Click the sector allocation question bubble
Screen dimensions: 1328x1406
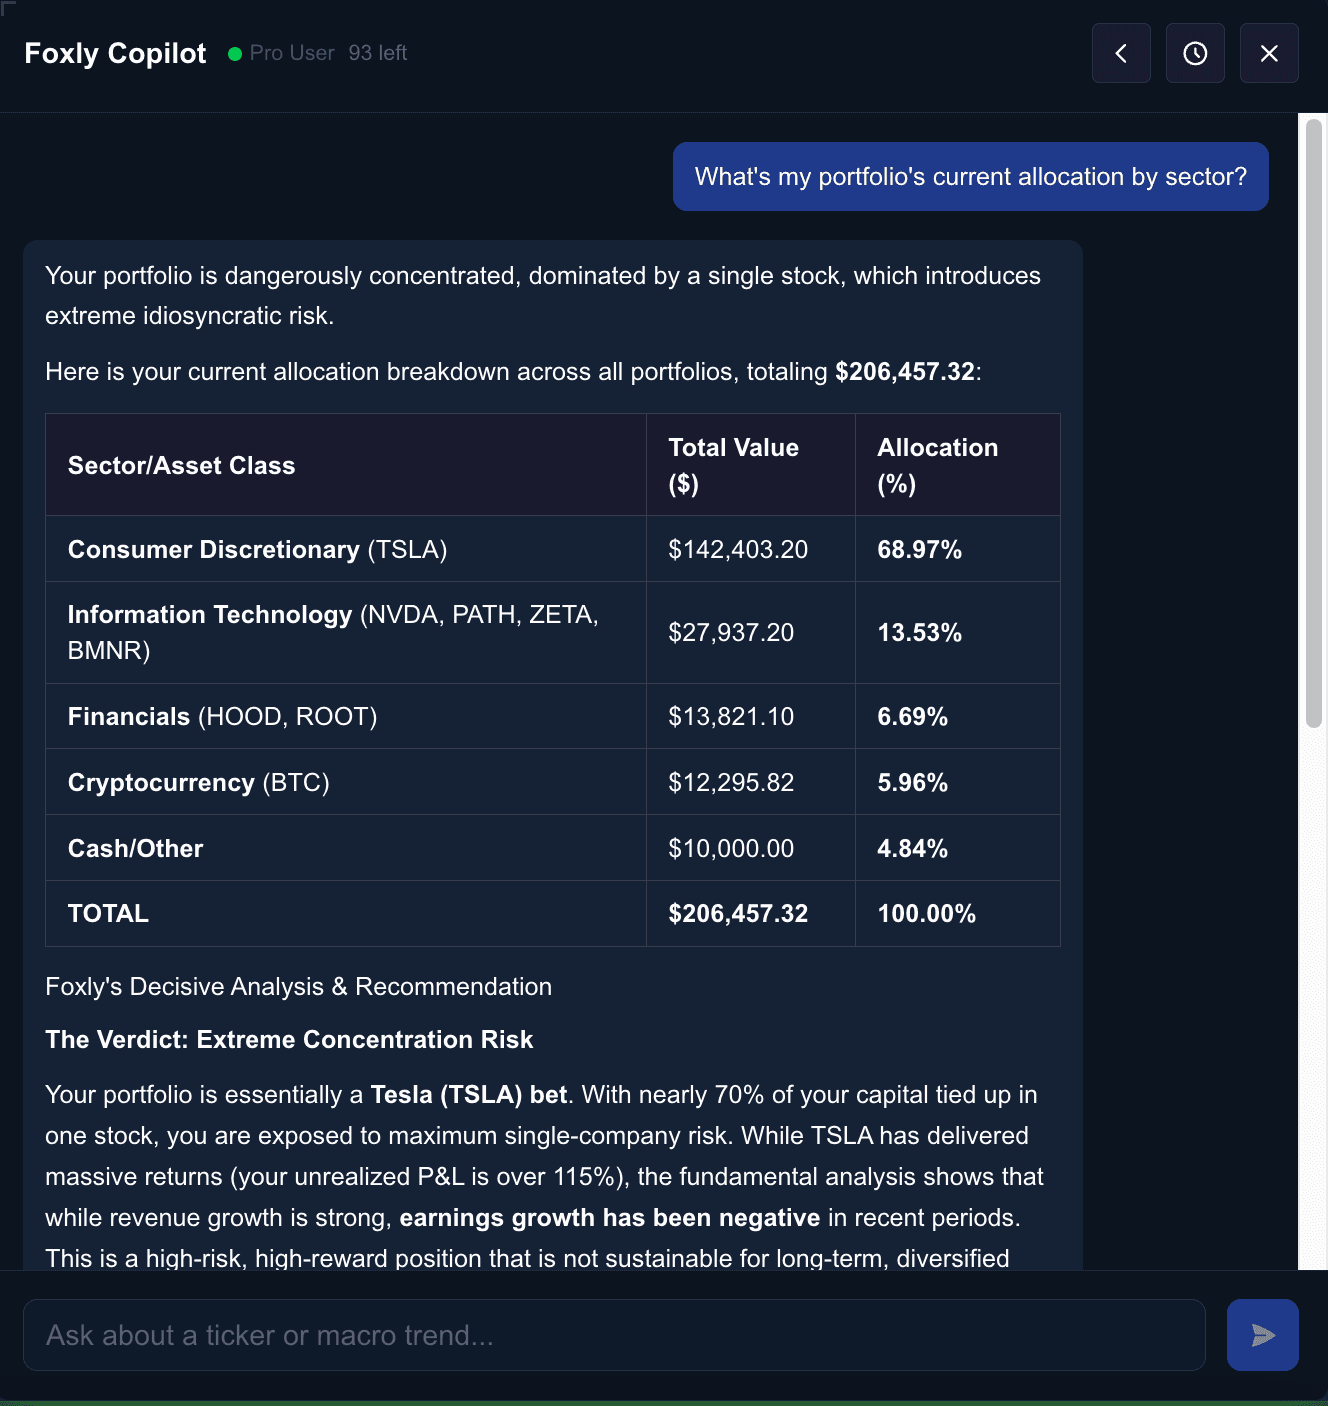tap(970, 176)
